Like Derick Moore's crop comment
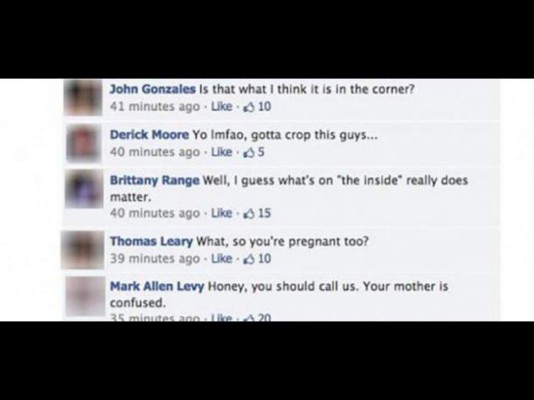The height and width of the screenshot is (400, 534). 222,152
